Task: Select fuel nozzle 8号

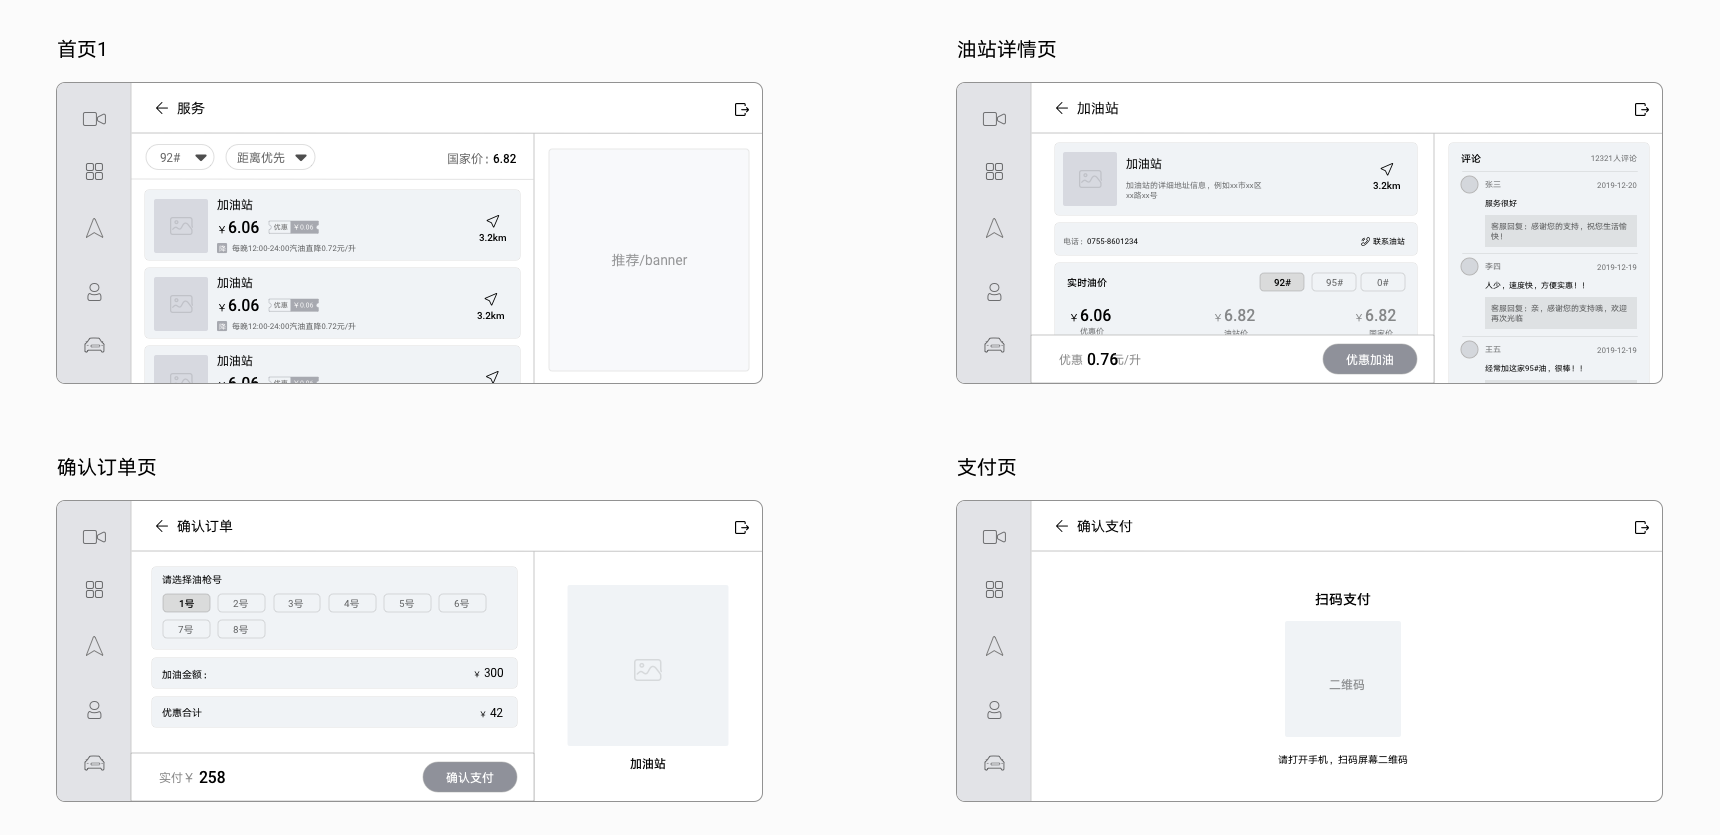Action: [x=241, y=629]
